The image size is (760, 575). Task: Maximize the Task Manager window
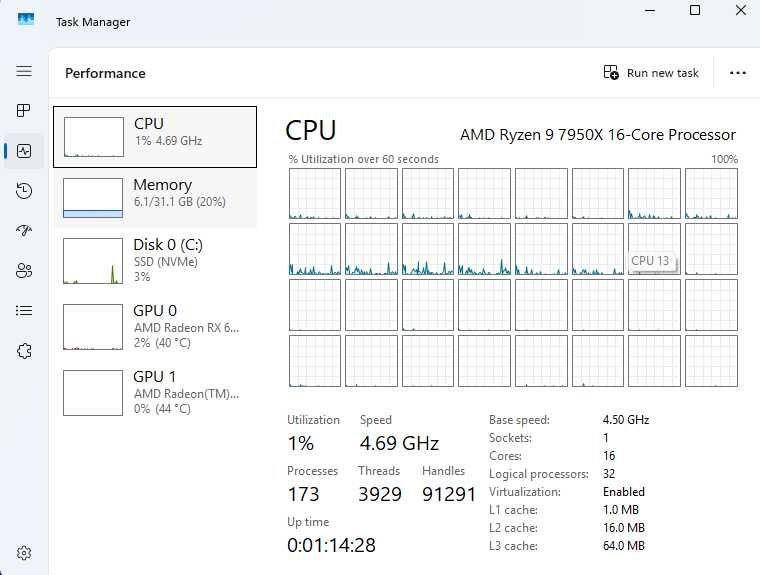pos(695,10)
